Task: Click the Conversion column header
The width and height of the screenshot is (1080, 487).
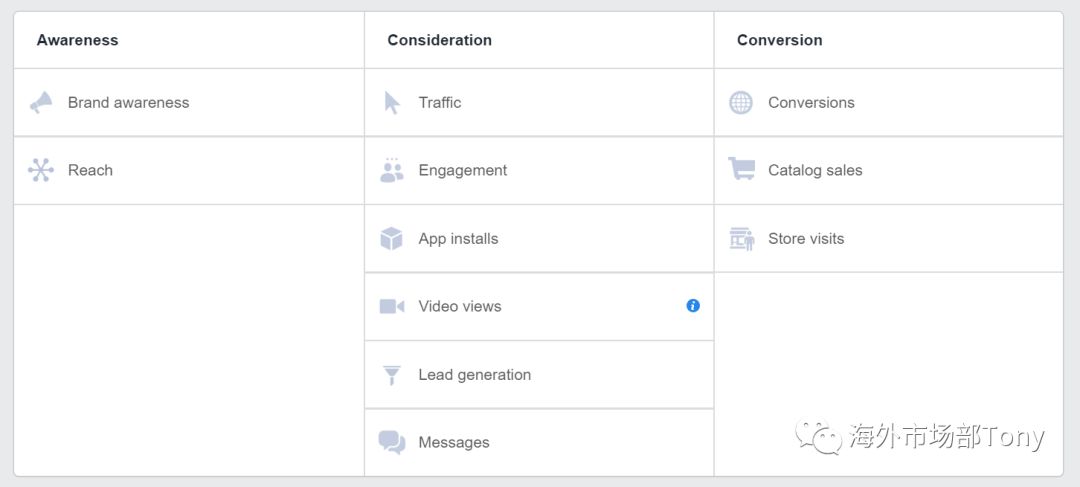Action: coord(780,40)
